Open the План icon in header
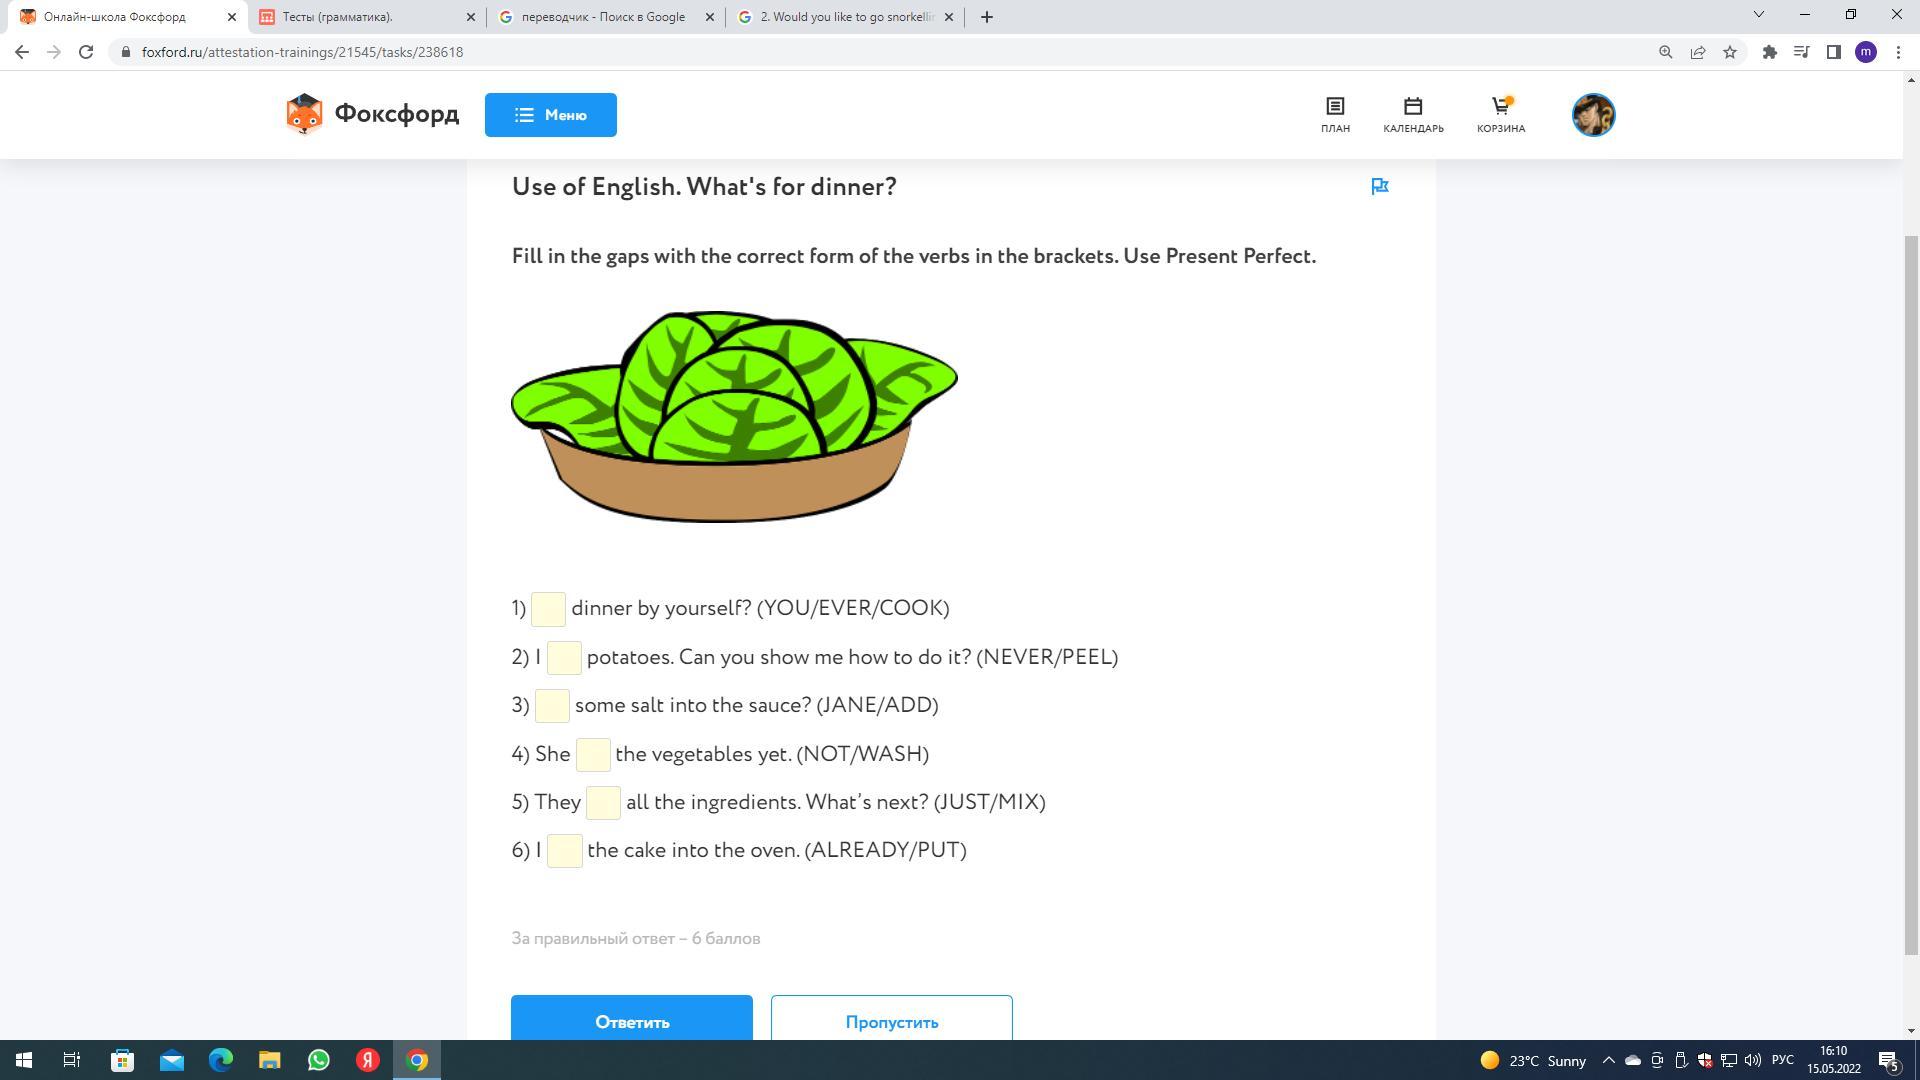The height and width of the screenshot is (1080, 1920). (x=1335, y=115)
